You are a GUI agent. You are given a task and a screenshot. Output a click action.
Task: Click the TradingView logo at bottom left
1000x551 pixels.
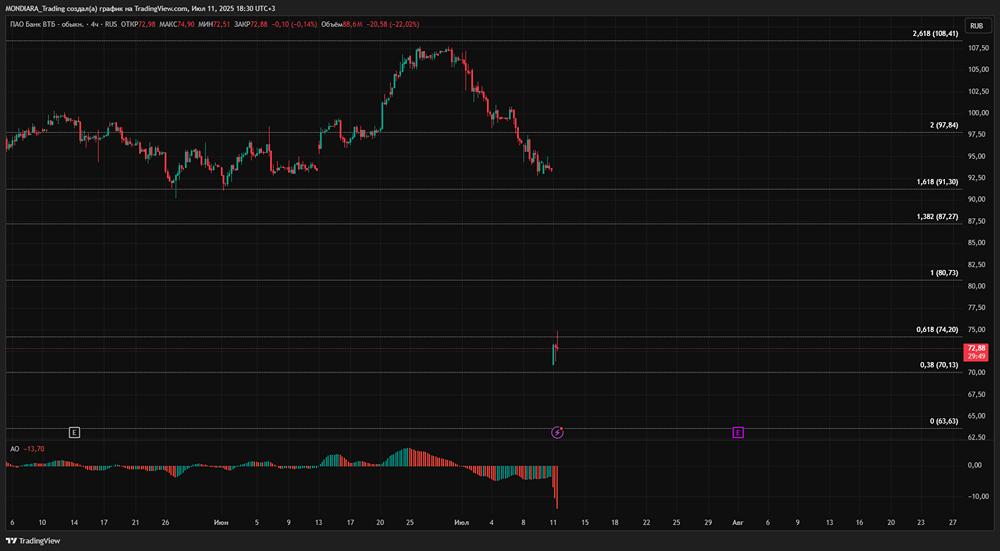coord(33,541)
